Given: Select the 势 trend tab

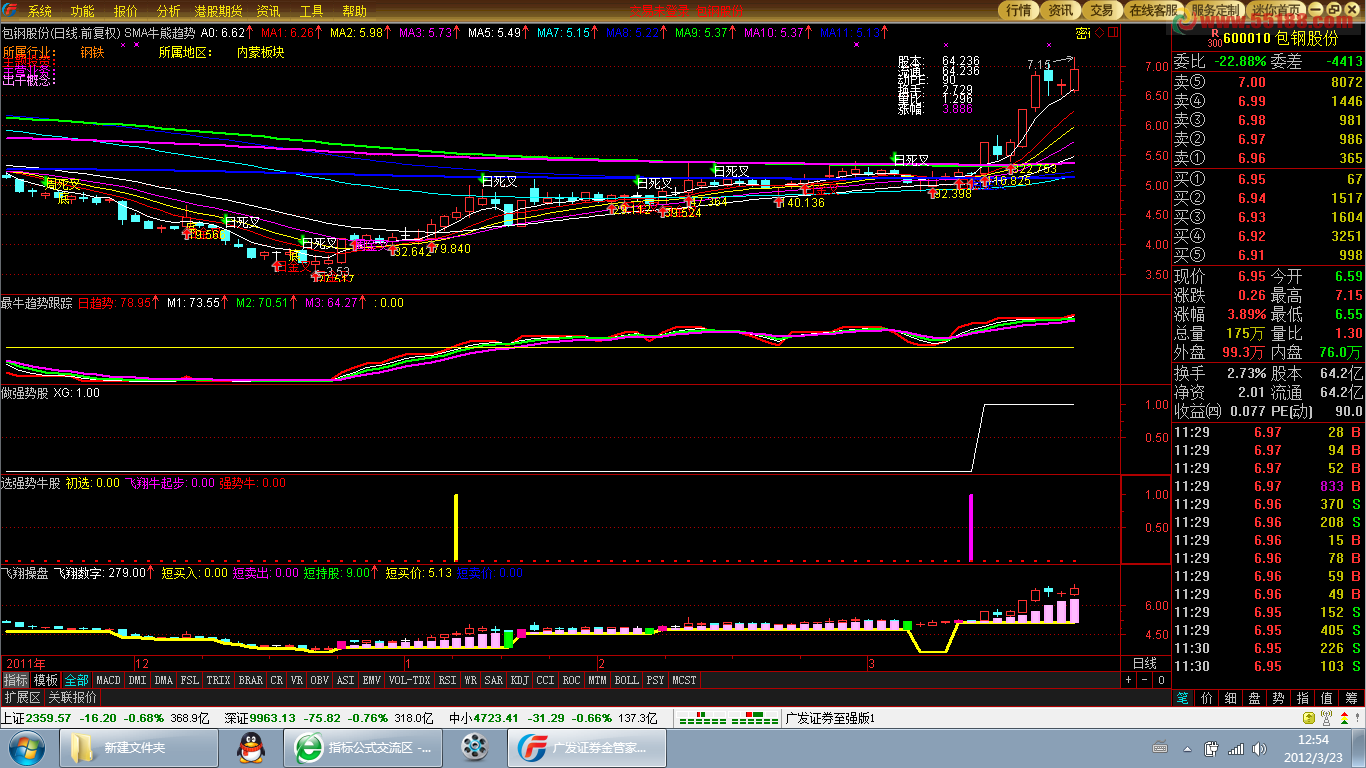Looking at the screenshot, I should pos(1279,698).
